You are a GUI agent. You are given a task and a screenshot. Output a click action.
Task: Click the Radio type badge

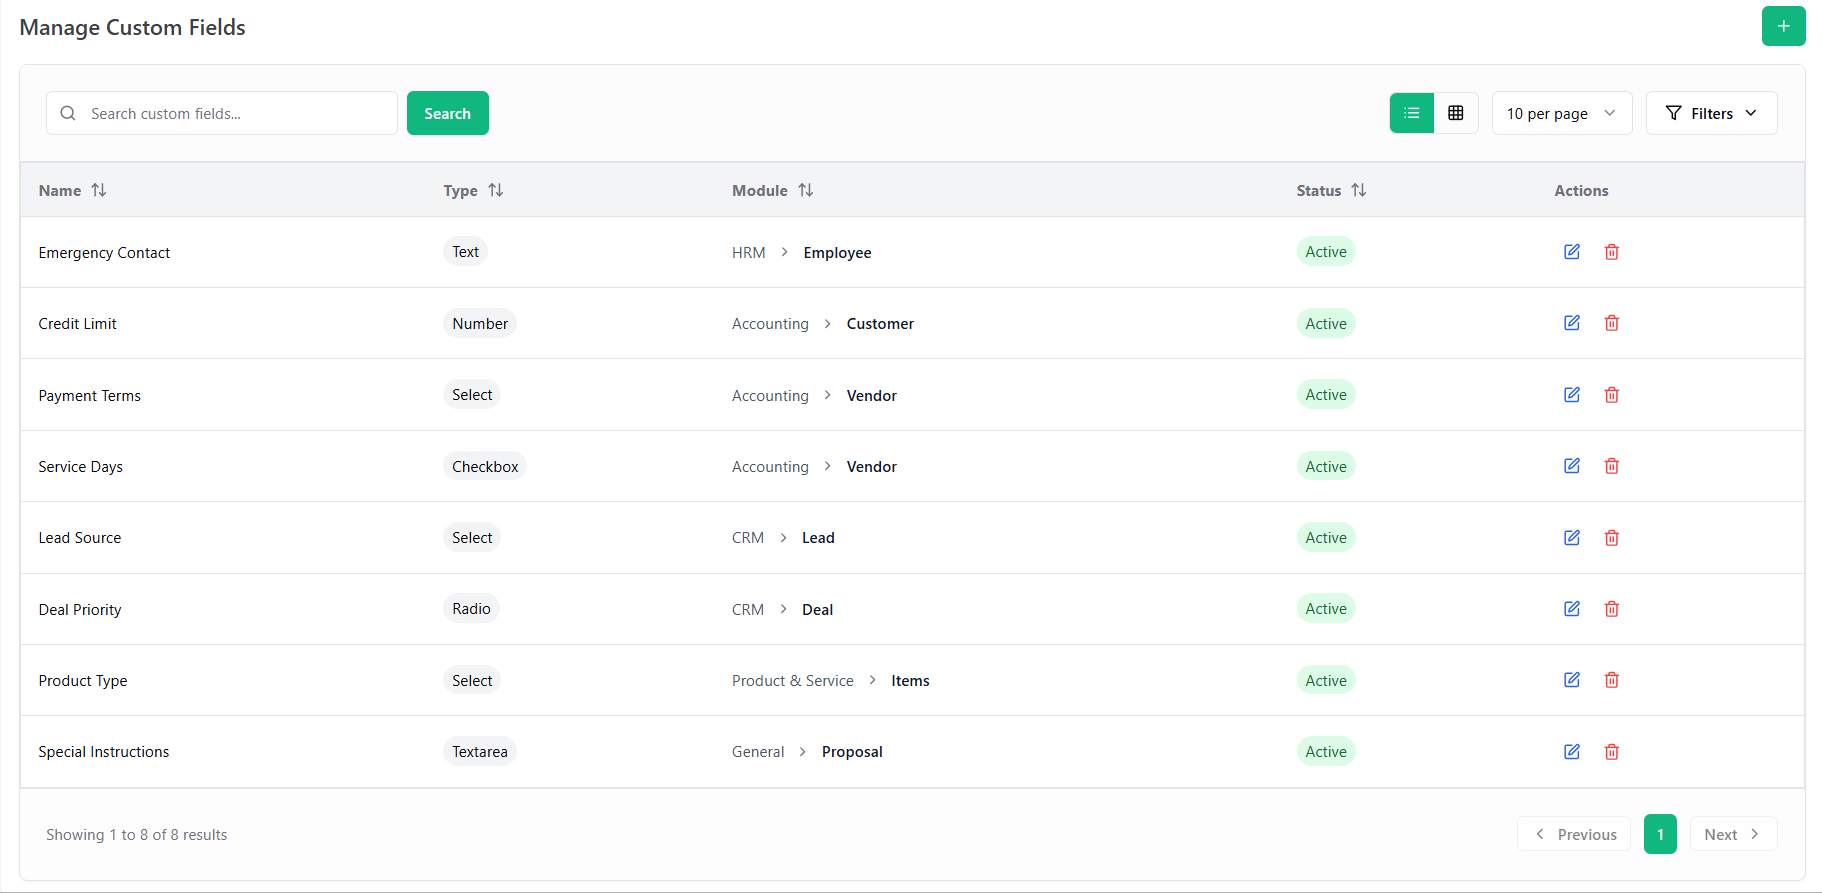471,609
